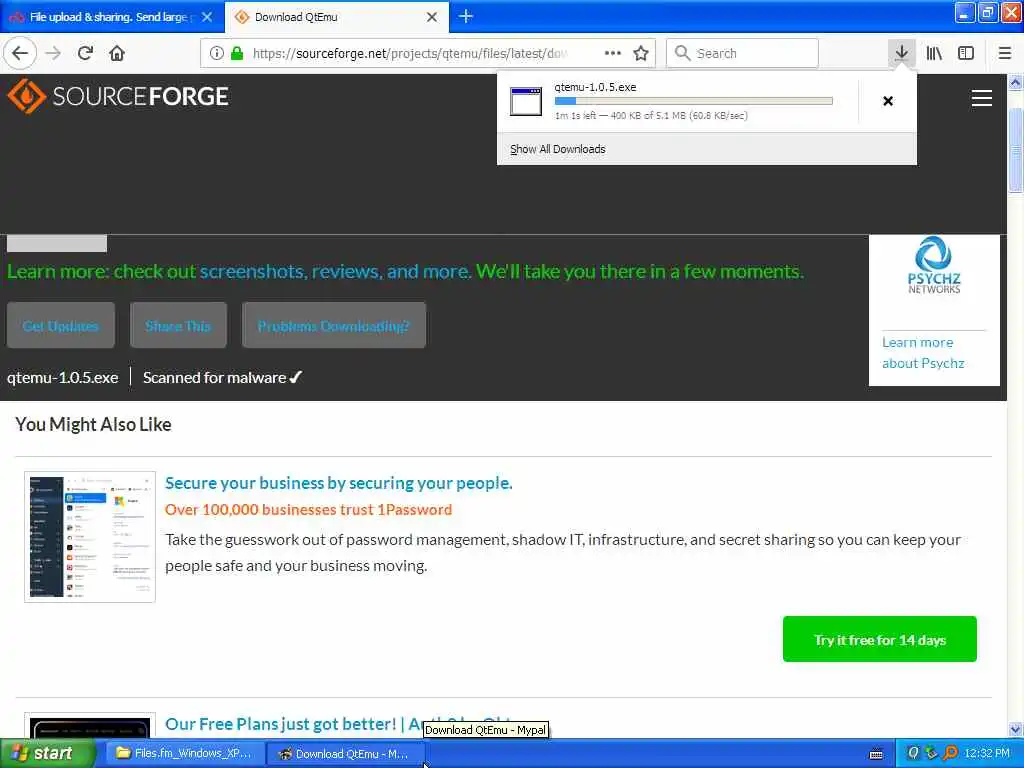Open the Library toolbar icon
The height and width of the screenshot is (768, 1024).
point(934,53)
